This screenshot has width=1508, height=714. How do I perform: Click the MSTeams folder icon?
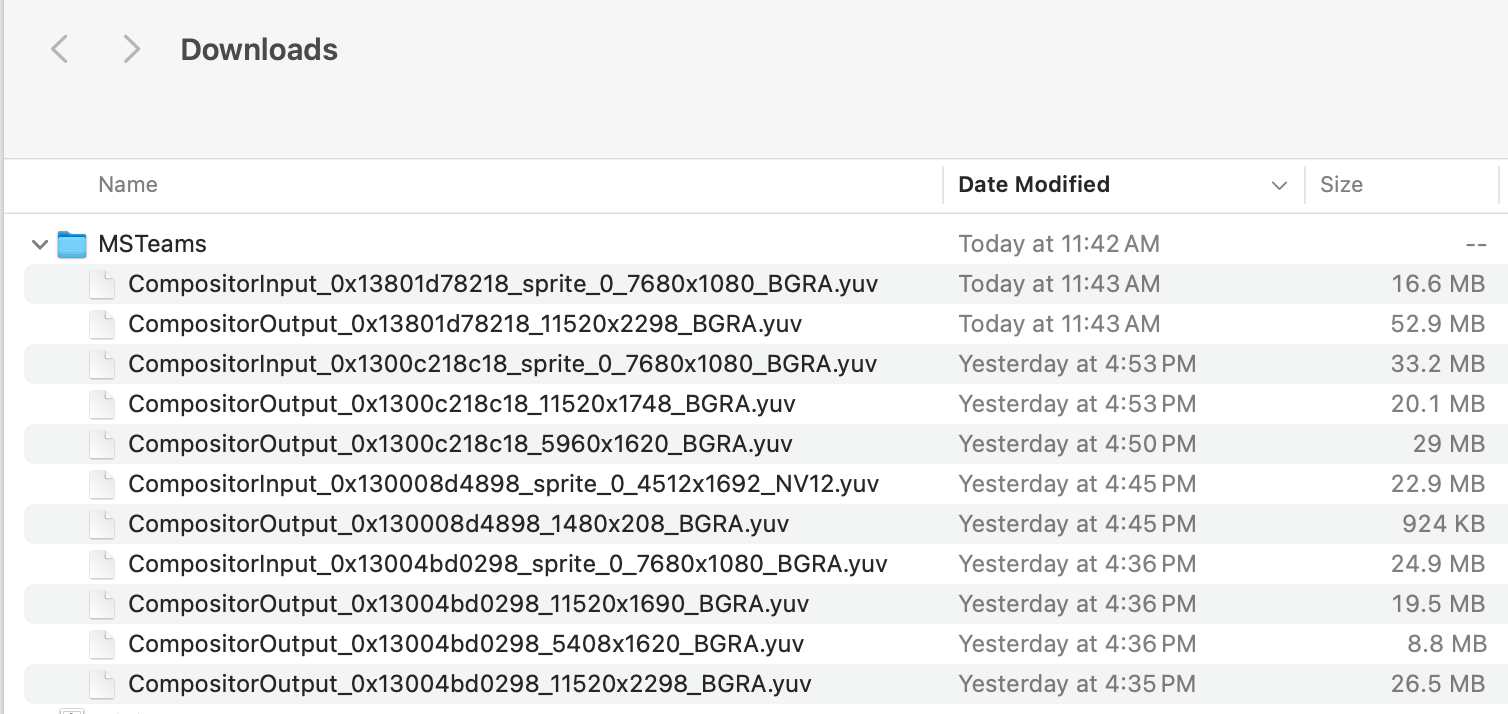pyautogui.click(x=72, y=244)
